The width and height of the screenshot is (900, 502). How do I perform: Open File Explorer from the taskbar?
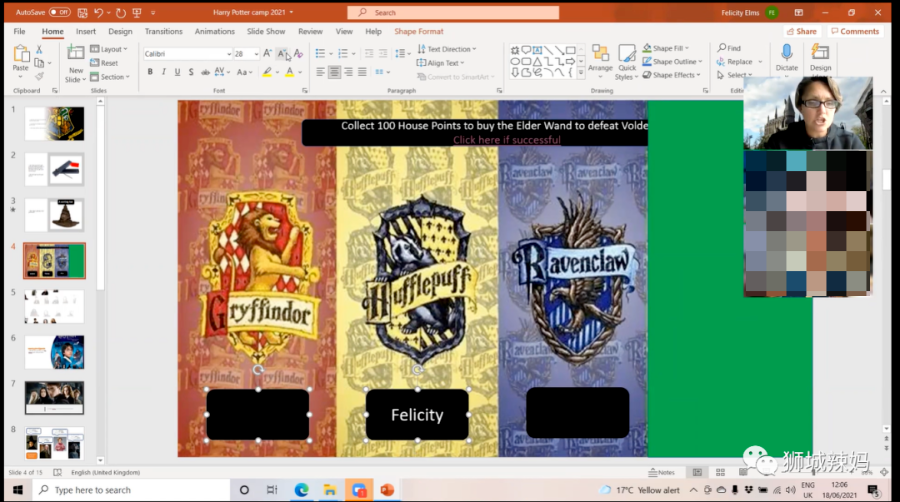click(x=330, y=490)
